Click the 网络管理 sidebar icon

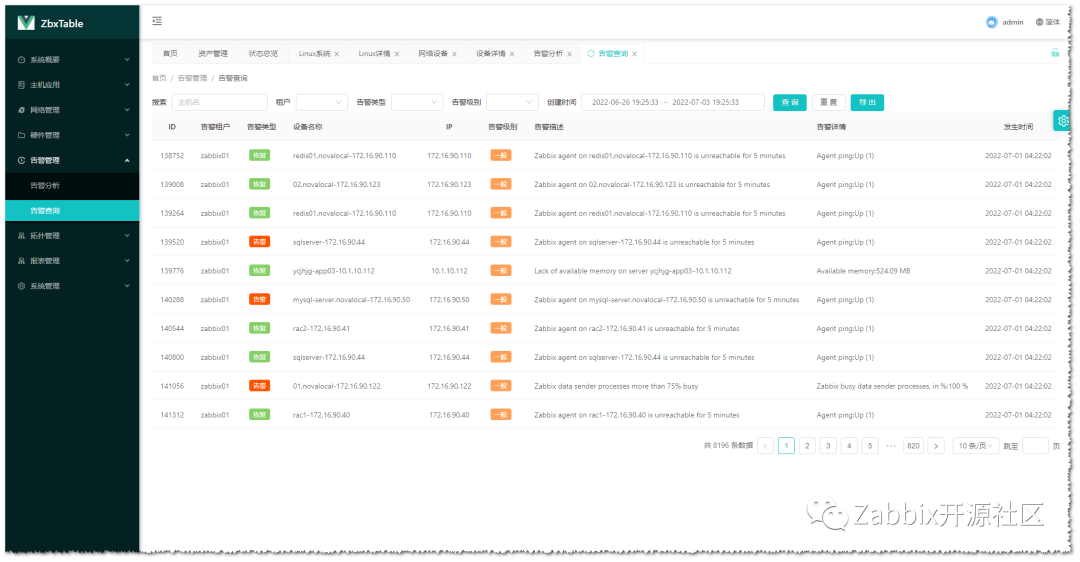coord(21,110)
